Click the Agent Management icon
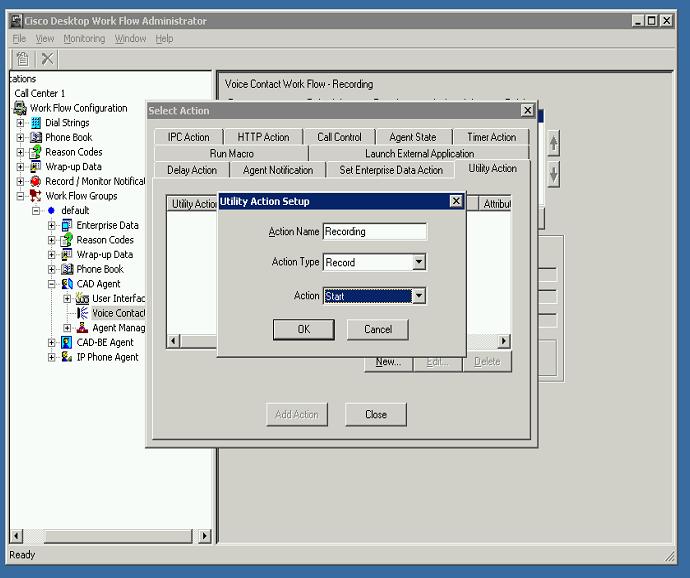Screen dimensions: 690x578 click(82, 328)
